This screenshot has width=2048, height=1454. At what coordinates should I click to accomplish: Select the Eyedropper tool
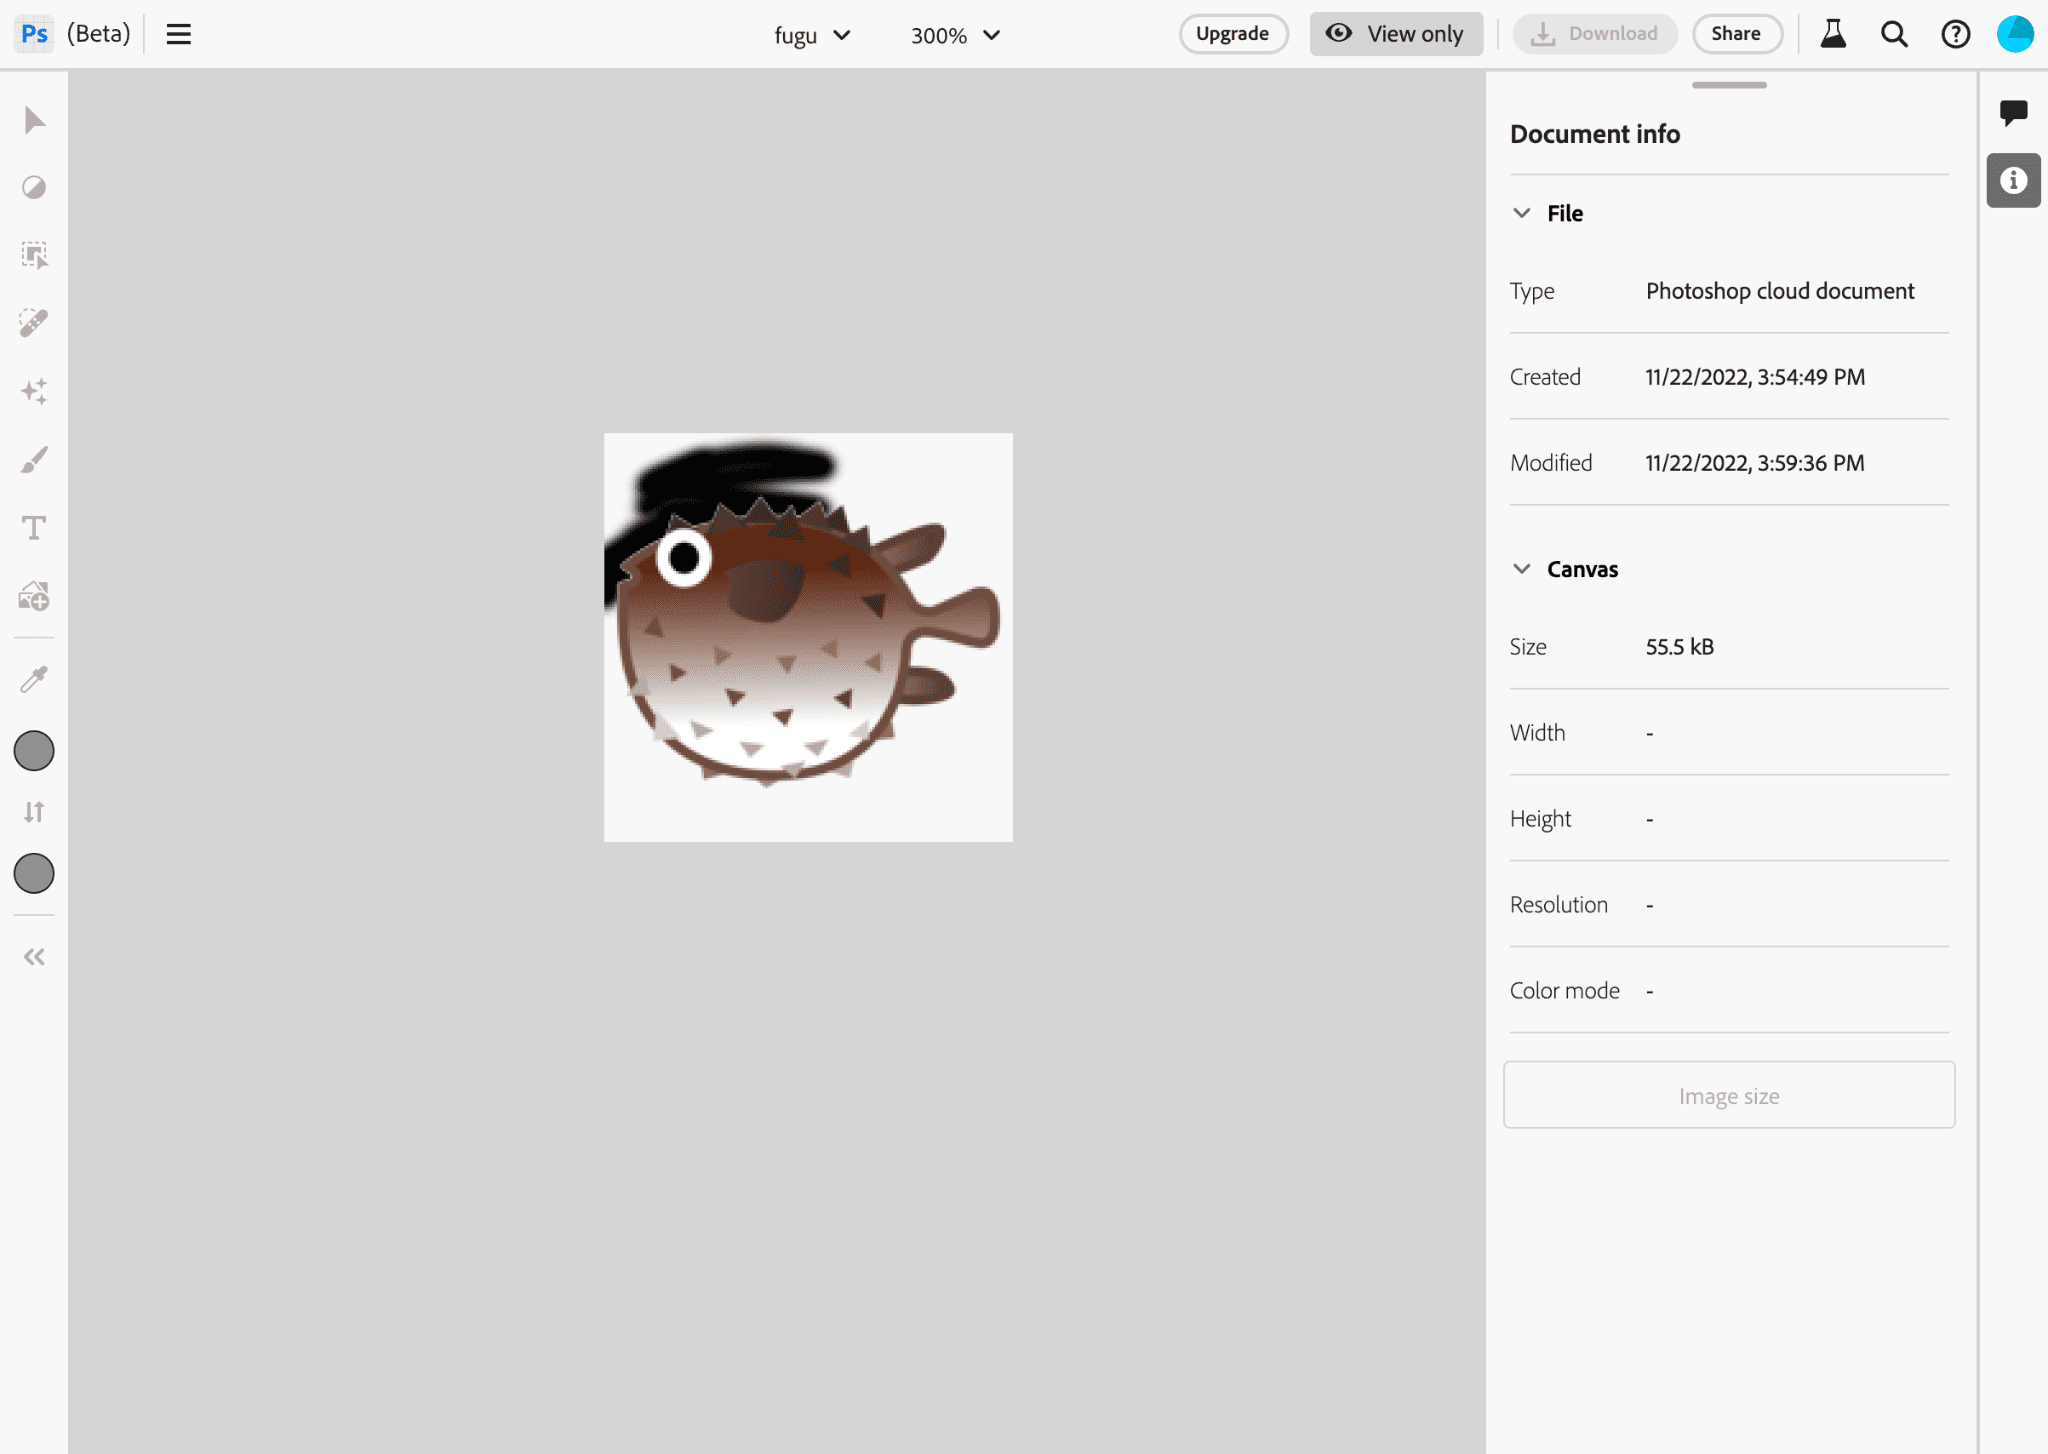[35, 680]
